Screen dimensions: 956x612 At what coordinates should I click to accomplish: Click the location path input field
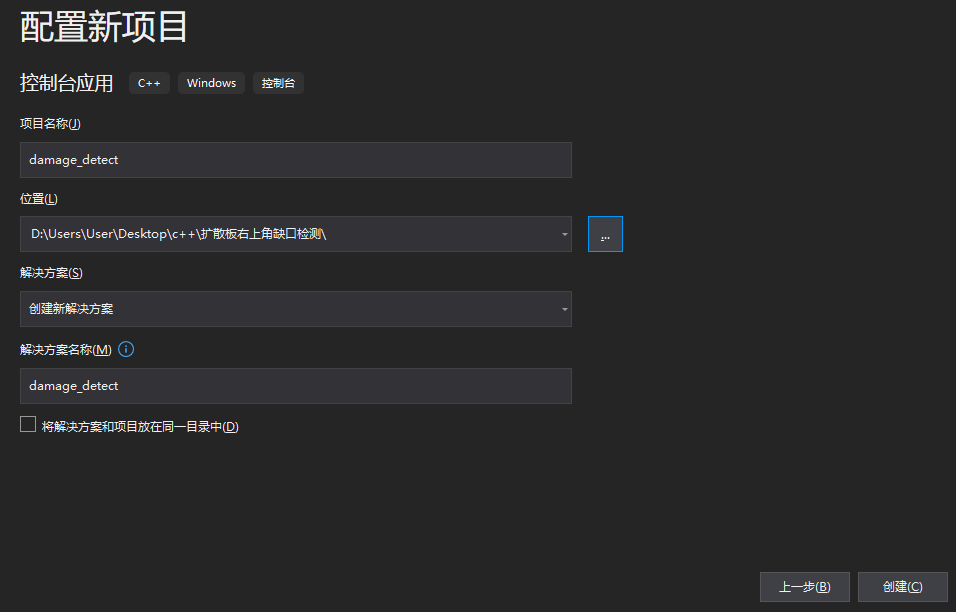point(290,233)
